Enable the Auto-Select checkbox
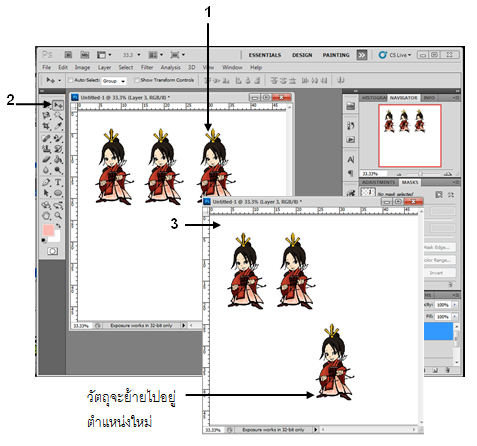Viewport: 477px width, 446px height. [70, 80]
